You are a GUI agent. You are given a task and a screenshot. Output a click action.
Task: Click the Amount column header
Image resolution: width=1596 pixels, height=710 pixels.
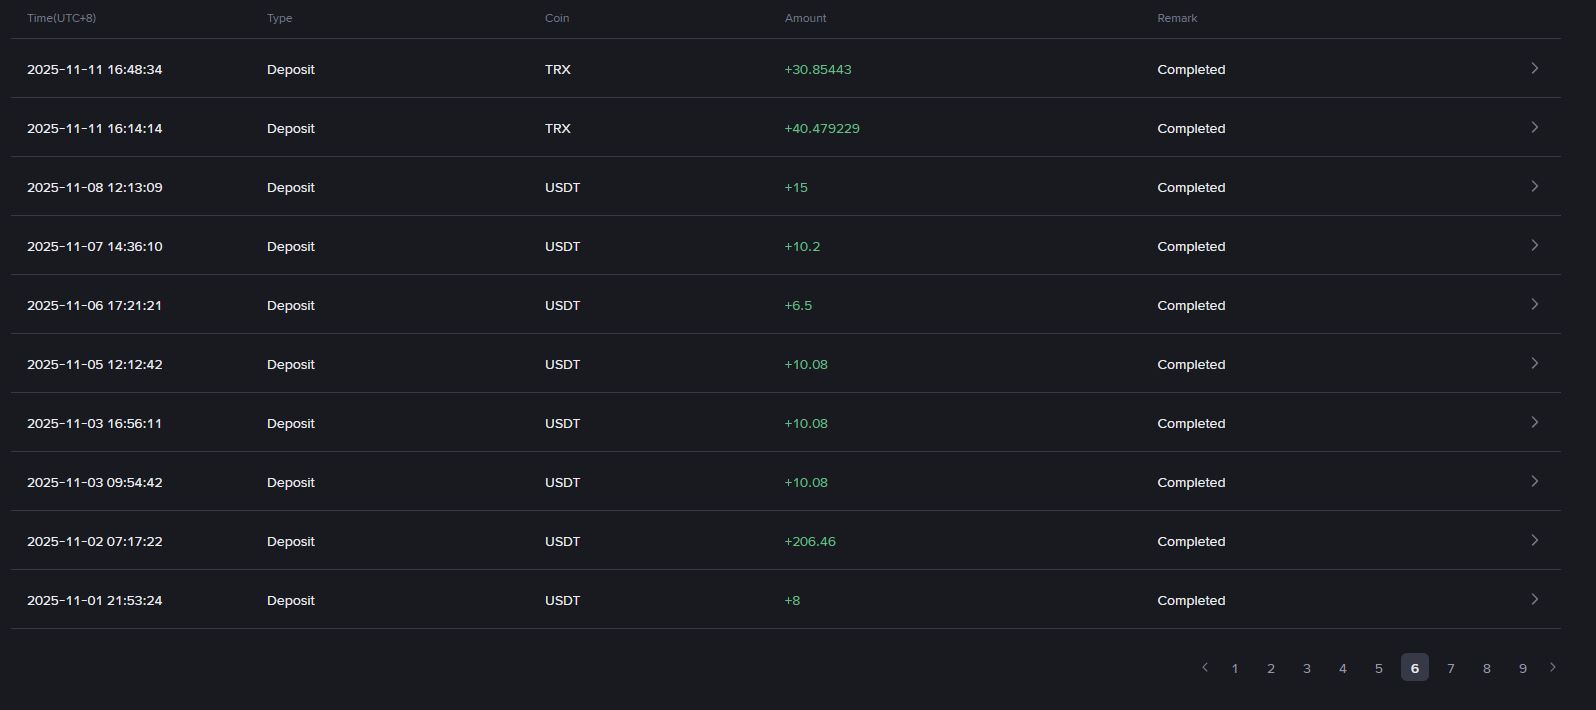pyautogui.click(x=805, y=18)
